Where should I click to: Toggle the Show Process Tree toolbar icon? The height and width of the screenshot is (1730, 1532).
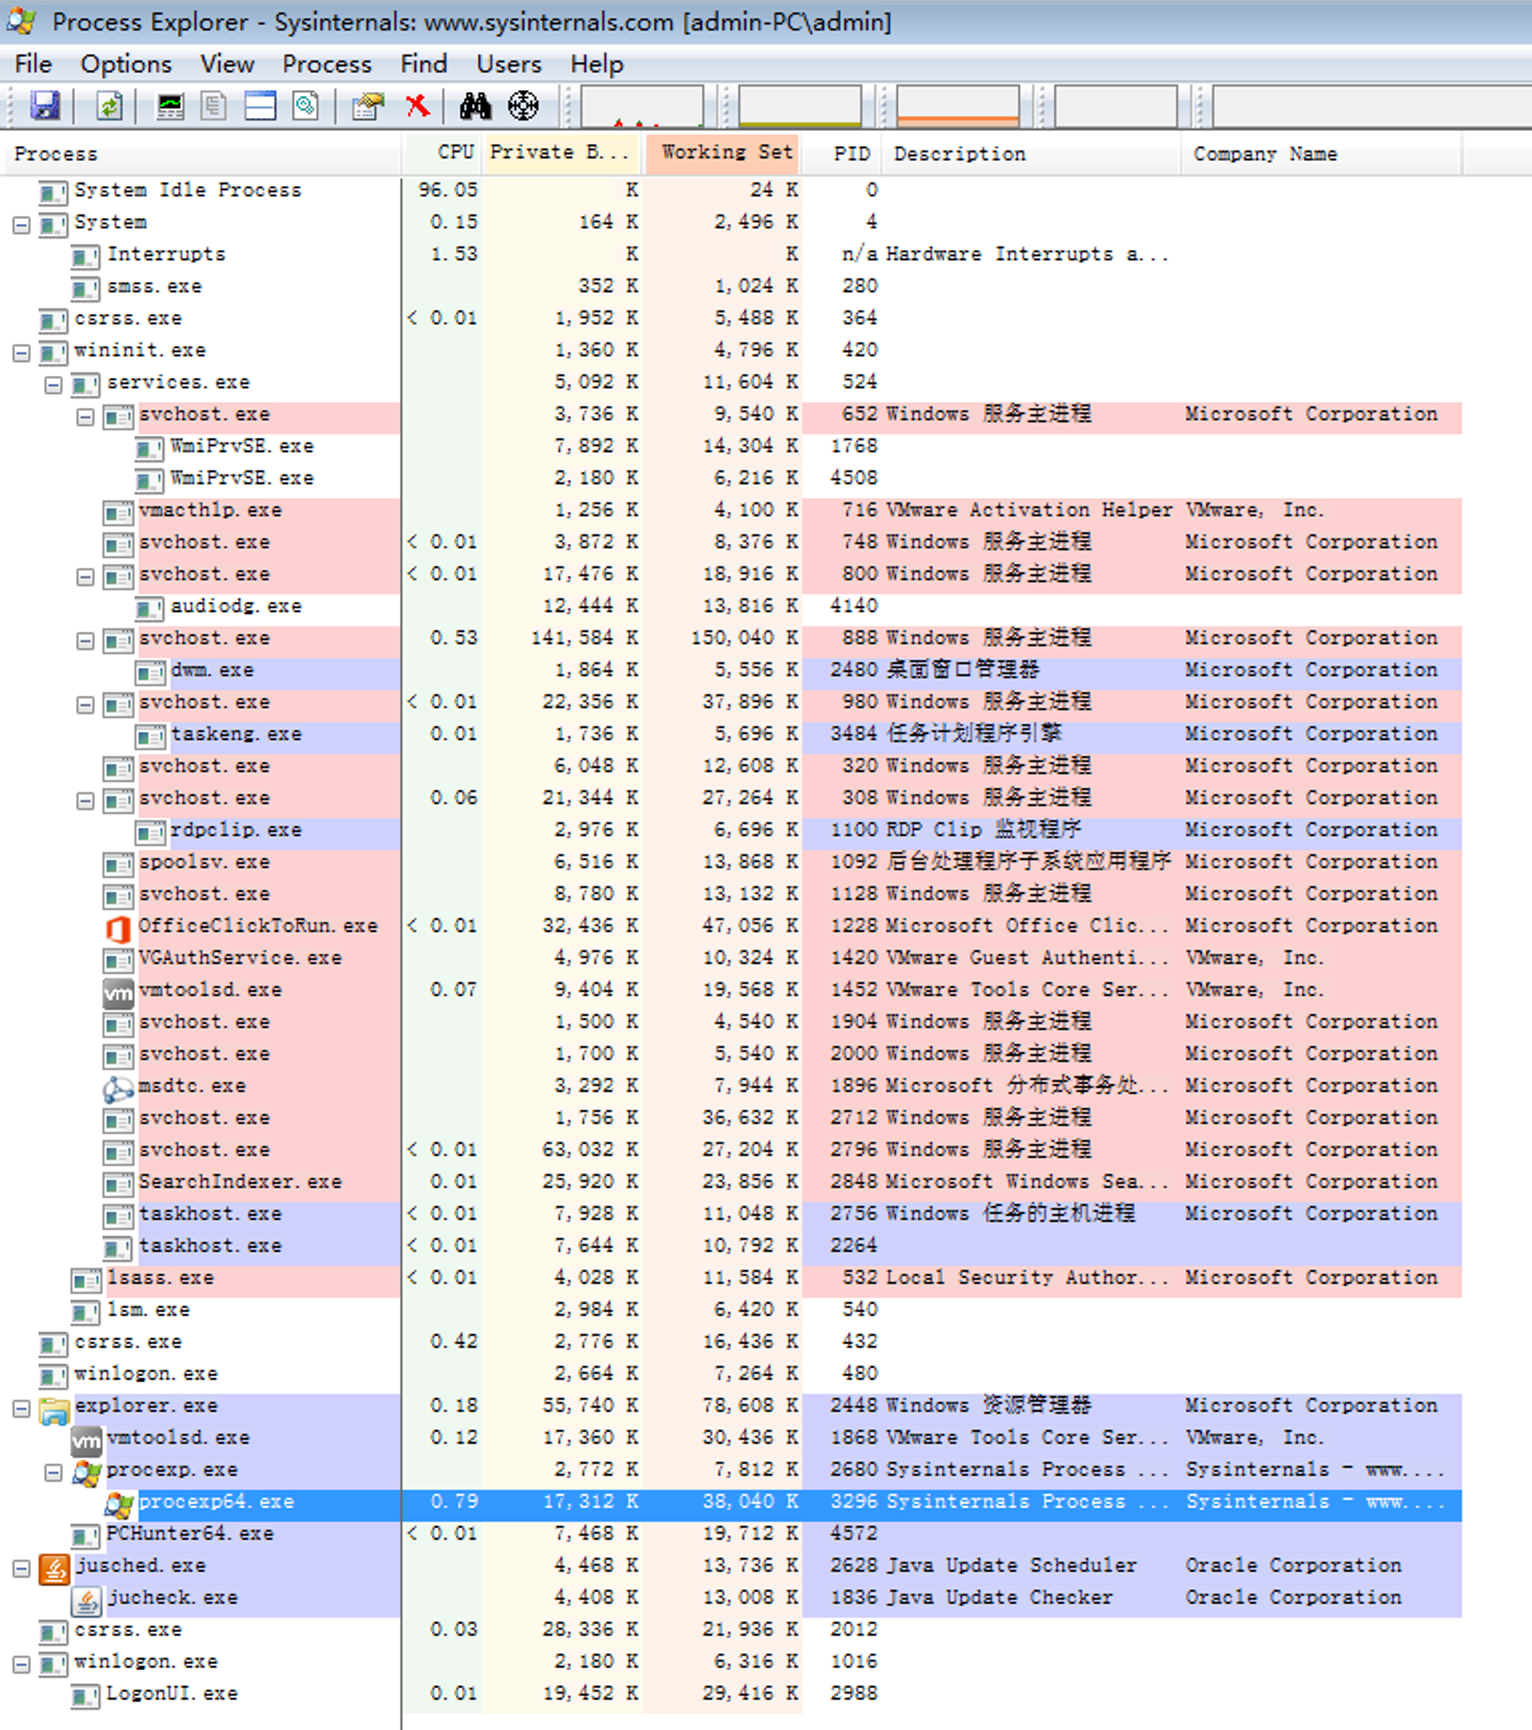point(213,106)
